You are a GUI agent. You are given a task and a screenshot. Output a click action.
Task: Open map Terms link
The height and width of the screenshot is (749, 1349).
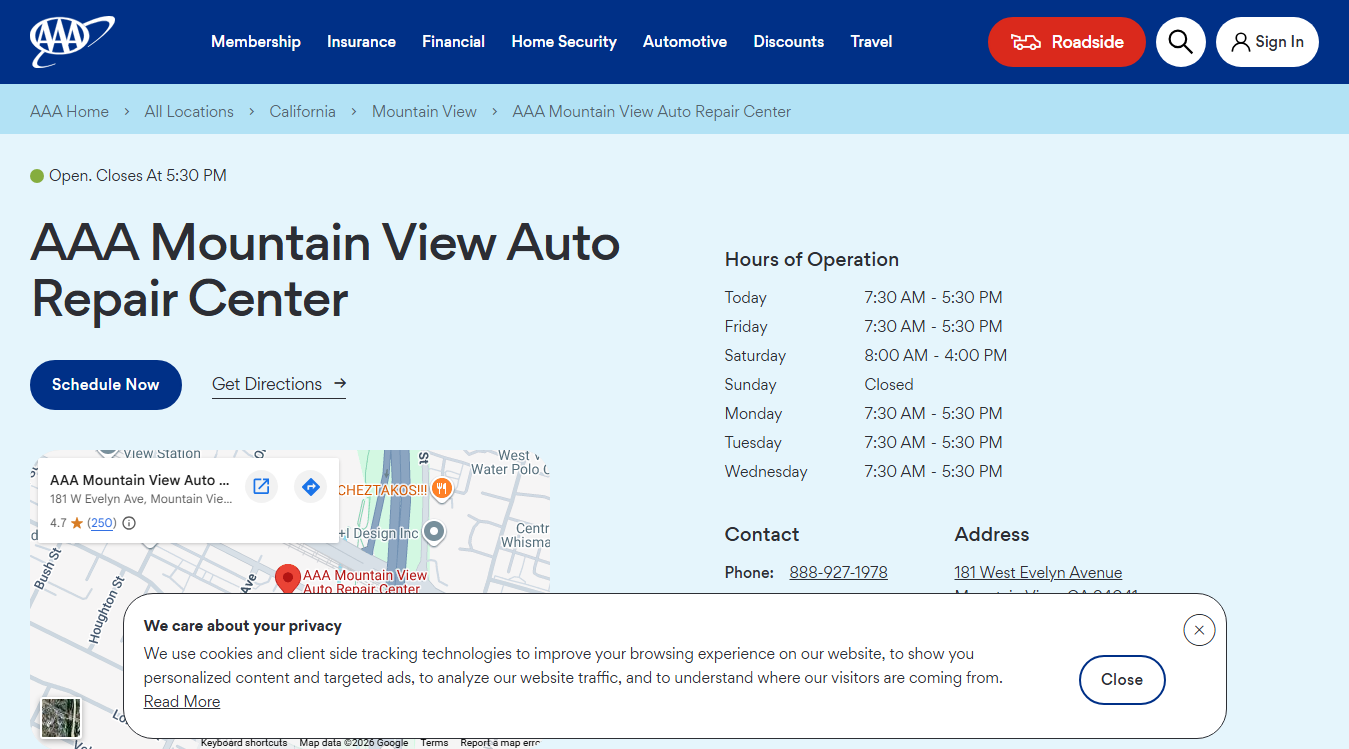coord(434,743)
